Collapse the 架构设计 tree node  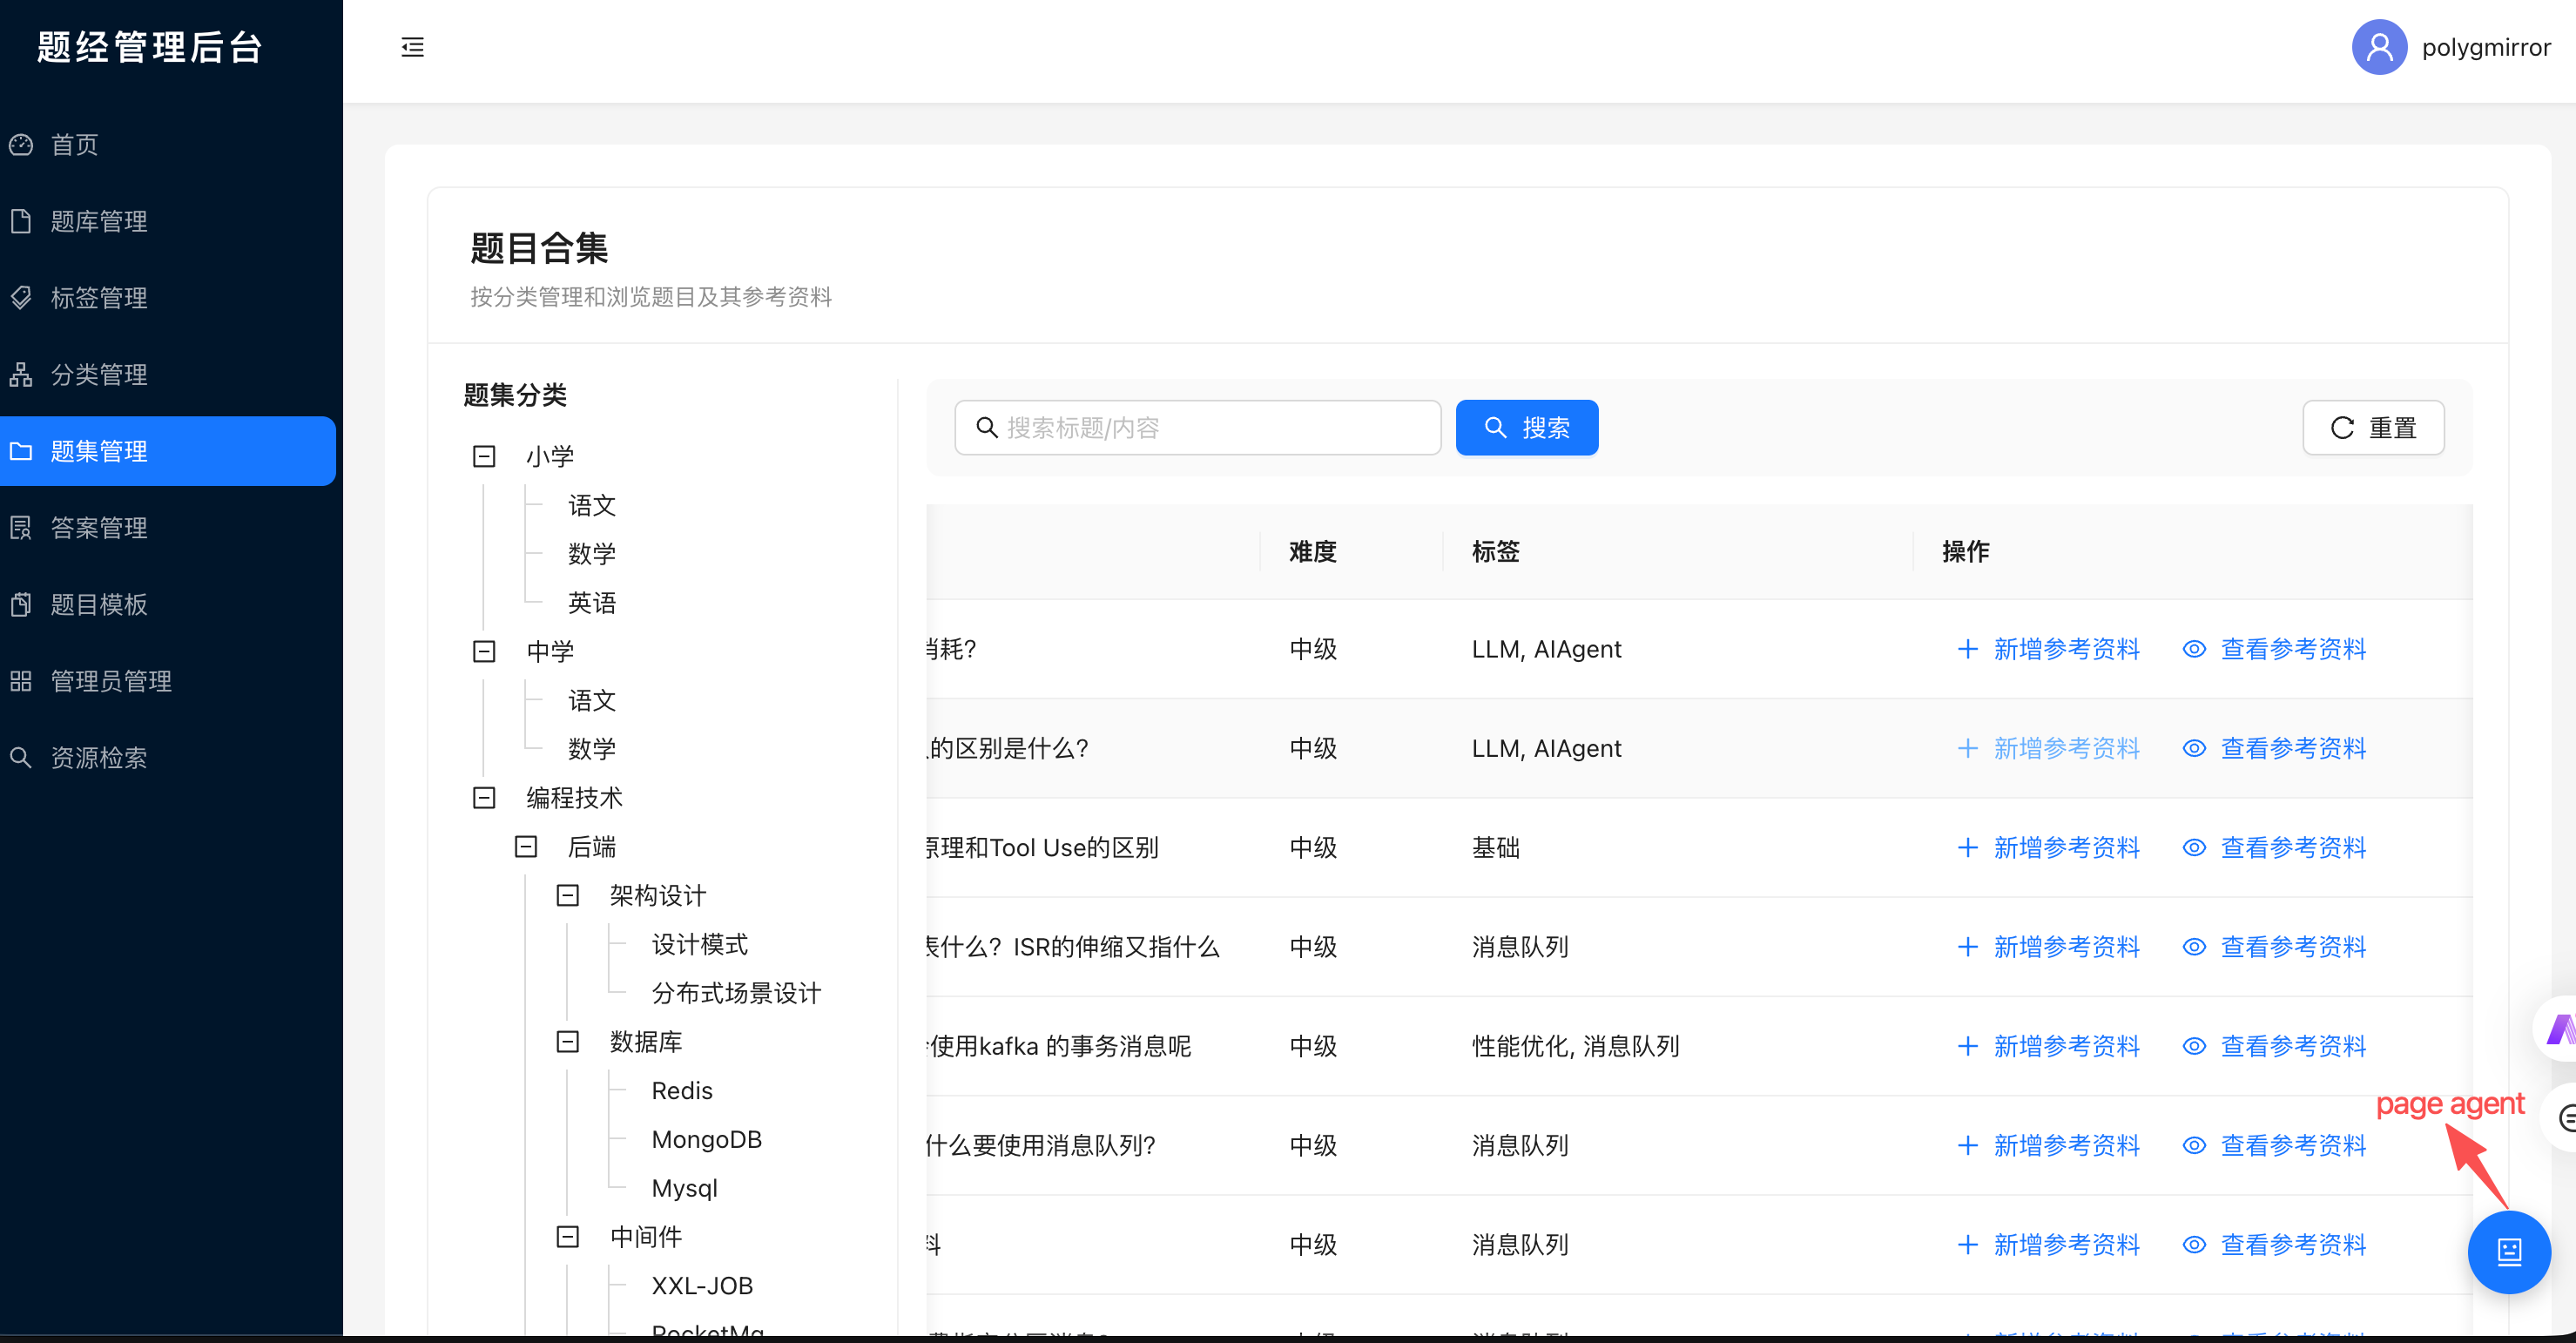pyautogui.click(x=568, y=895)
